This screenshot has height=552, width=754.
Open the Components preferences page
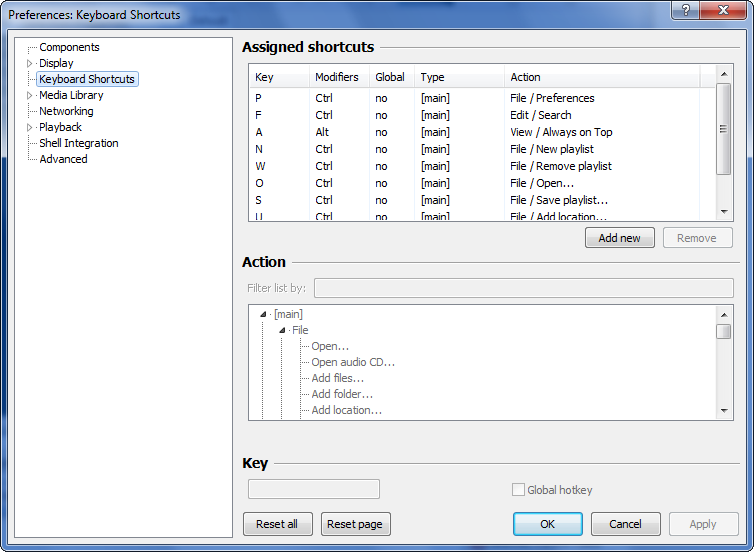pos(69,47)
